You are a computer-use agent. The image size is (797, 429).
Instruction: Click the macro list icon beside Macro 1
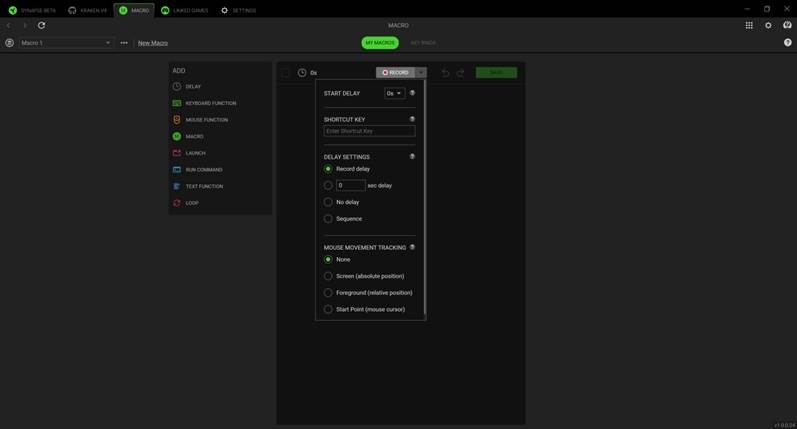point(9,43)
